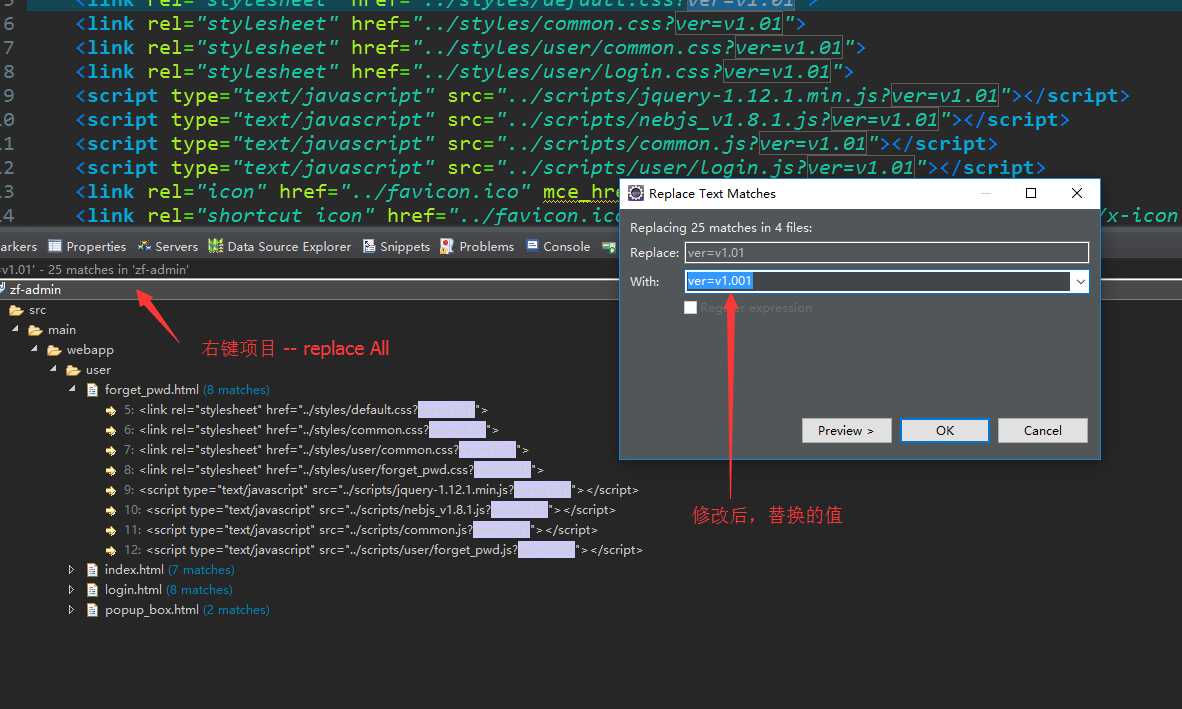Click match arrow icon for line 7

coord(111,451)
